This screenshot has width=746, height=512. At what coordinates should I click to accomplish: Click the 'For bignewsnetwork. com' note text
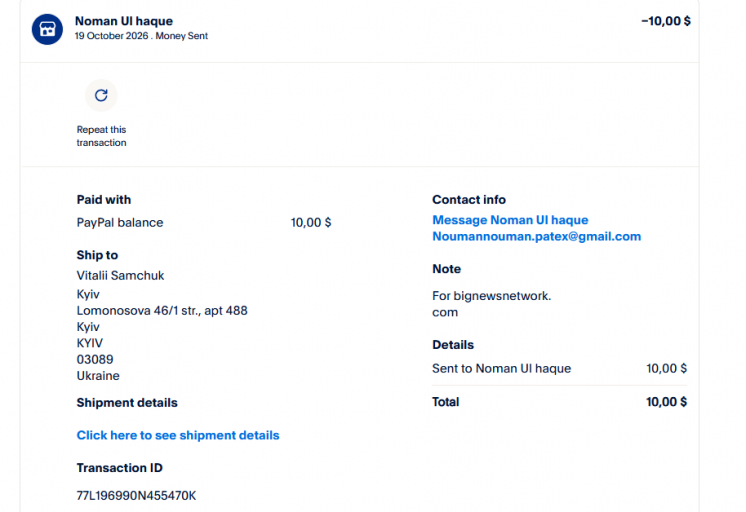tap(491, 304)
